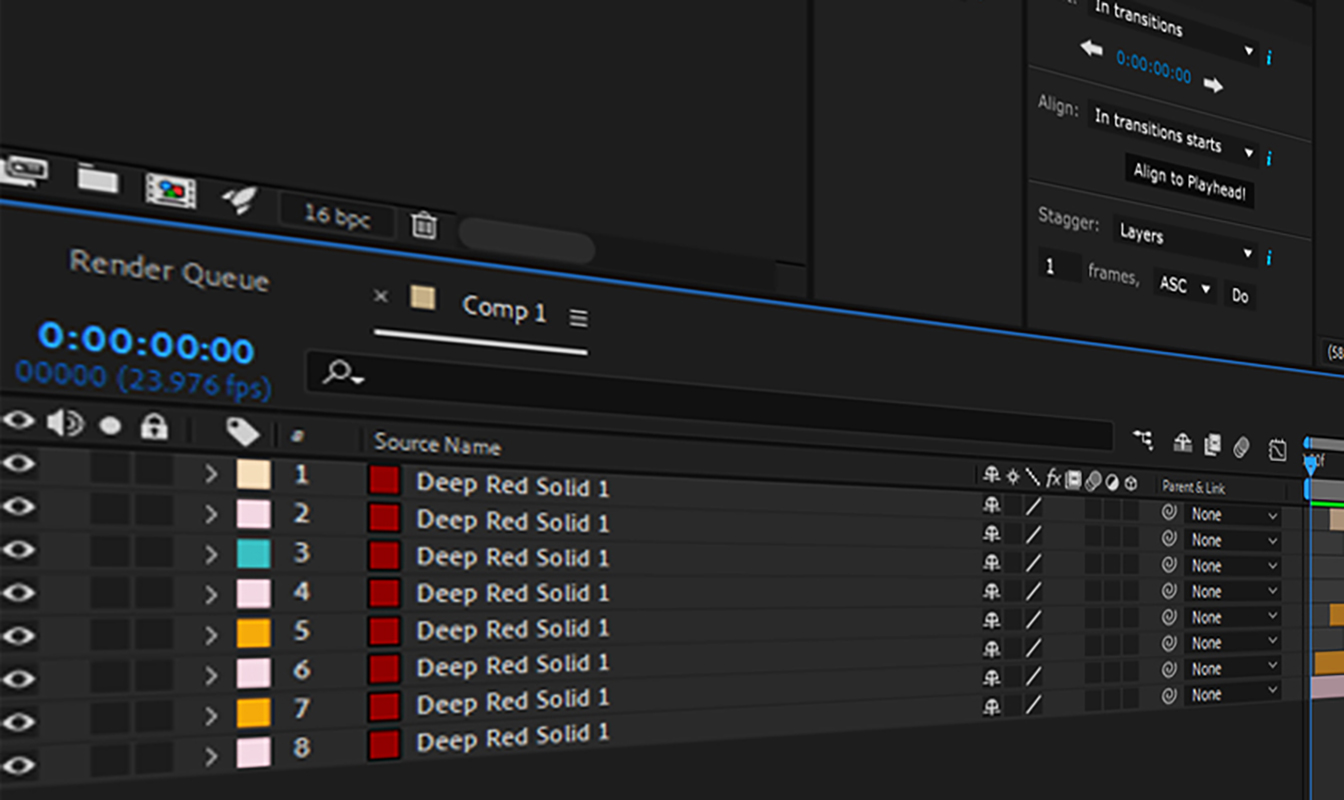
Task: Hide layer 3 with its eye toggle
Action: coord(18,549)
